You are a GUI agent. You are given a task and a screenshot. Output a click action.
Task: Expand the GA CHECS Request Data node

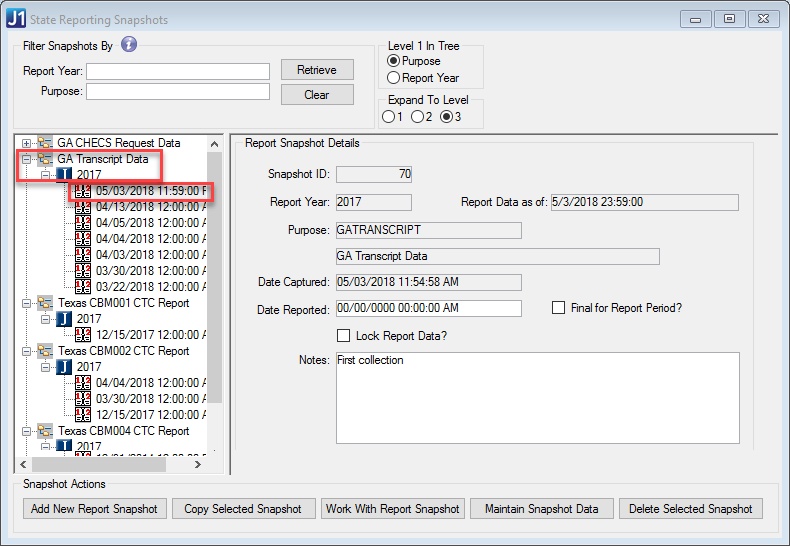click(x=26, y=143)
